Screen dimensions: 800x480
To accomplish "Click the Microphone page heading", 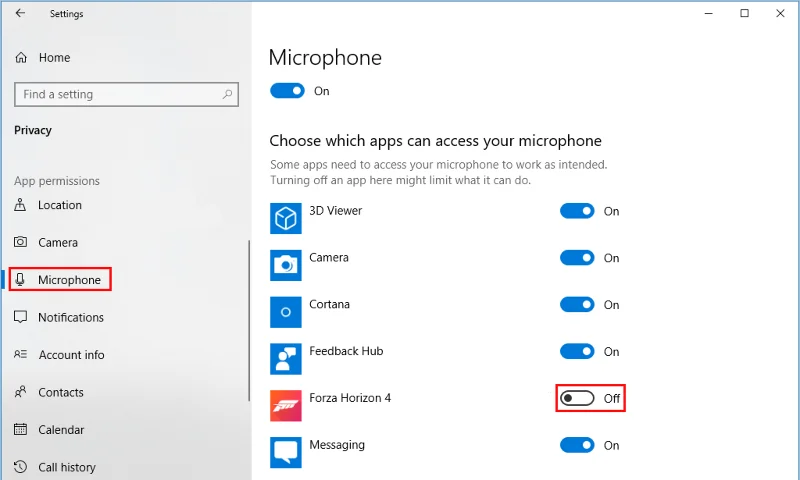I will [325, 57].
